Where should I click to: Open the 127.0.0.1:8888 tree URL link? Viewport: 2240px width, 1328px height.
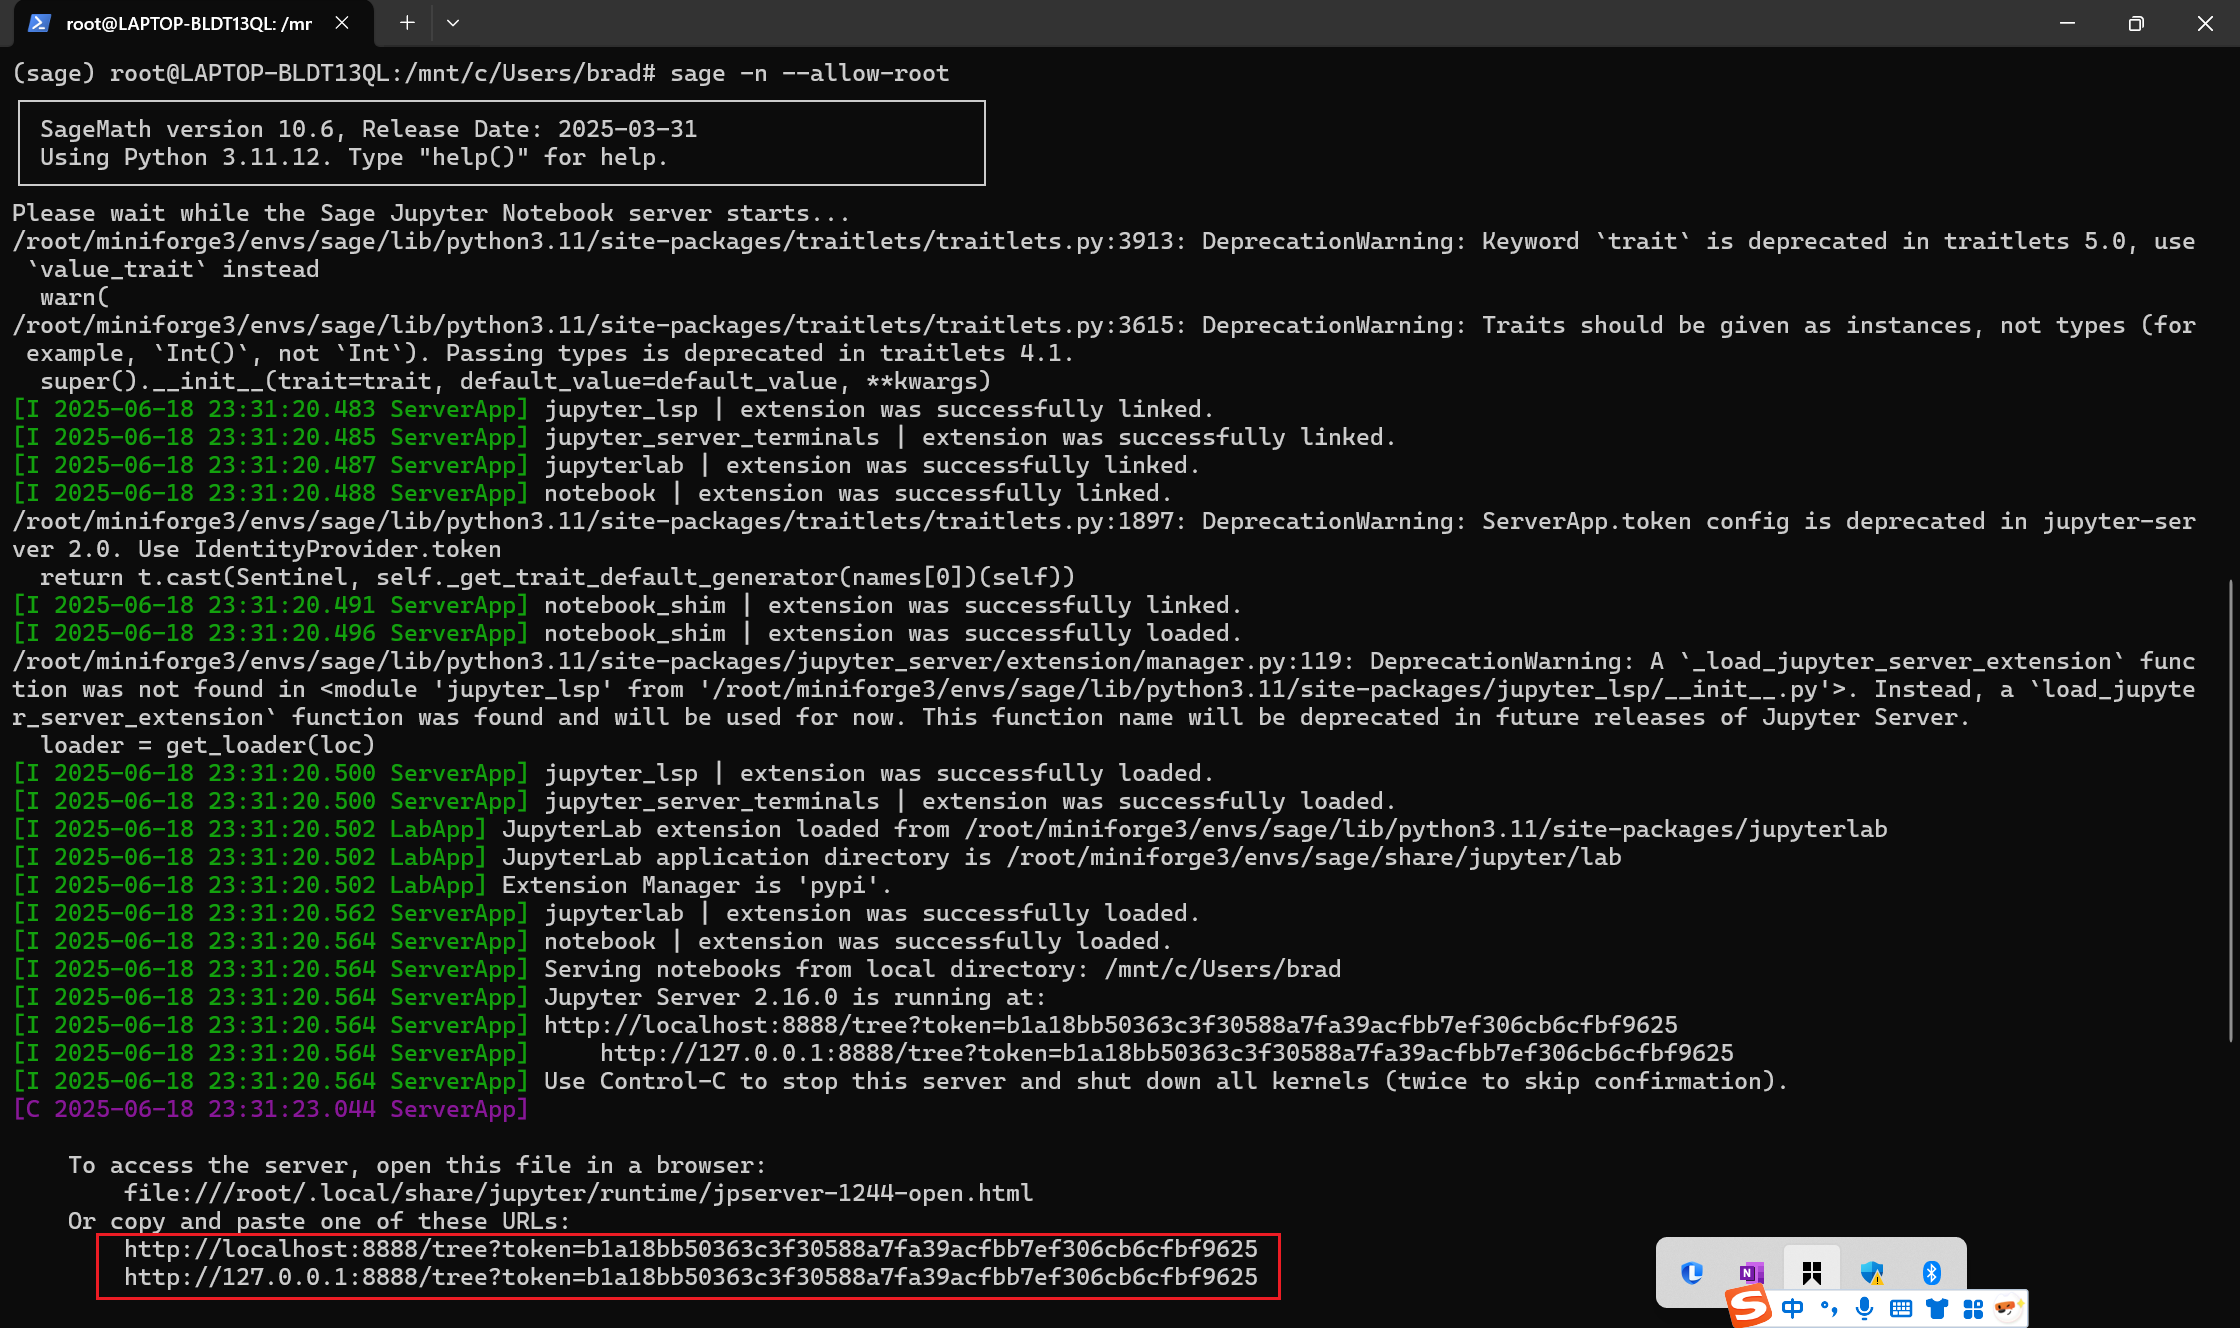click(690, 1277)
